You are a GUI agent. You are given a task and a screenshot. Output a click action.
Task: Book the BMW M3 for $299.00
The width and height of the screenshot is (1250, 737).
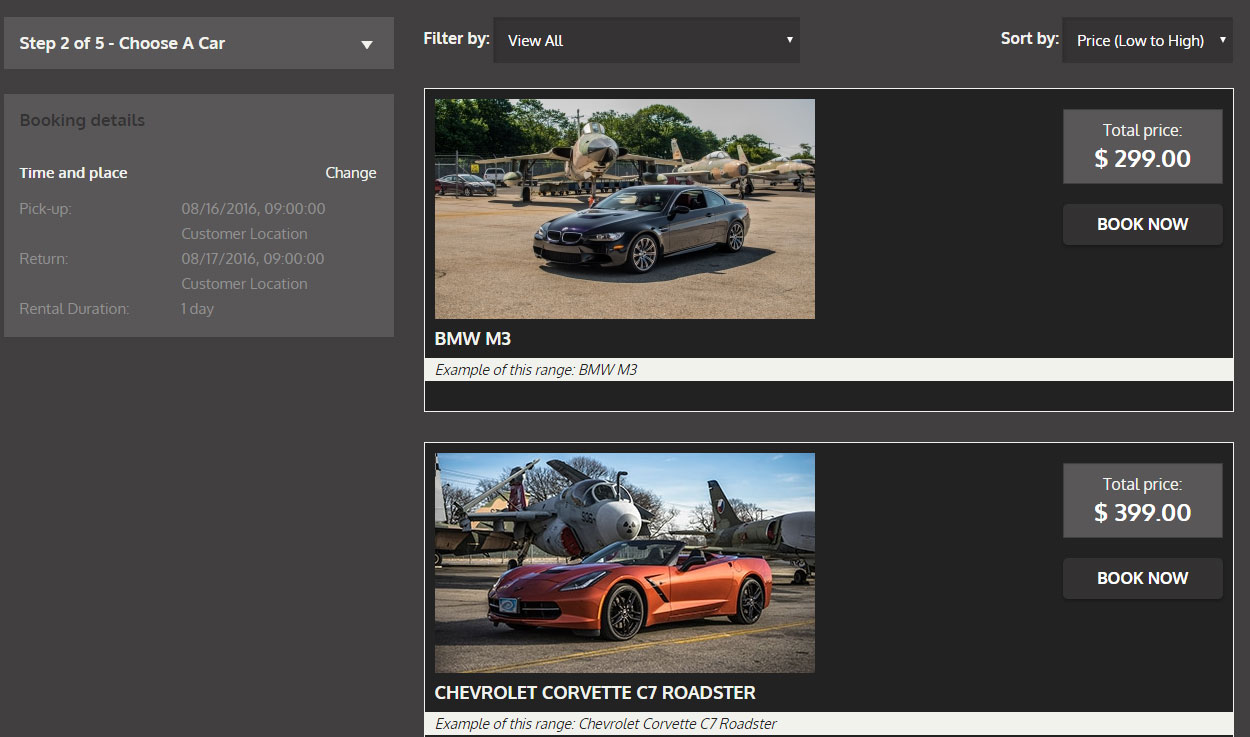pos(1143,224)
